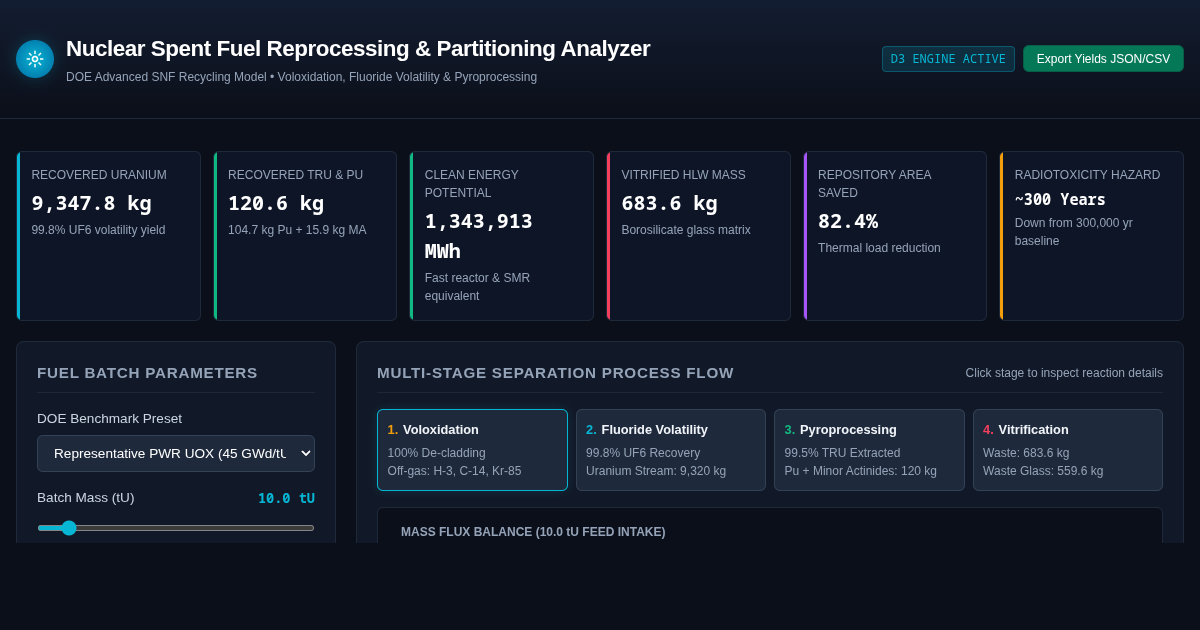Click the 10.0 tU batch mass readout
Viewport: 1200px width, 630px height.
286,498
